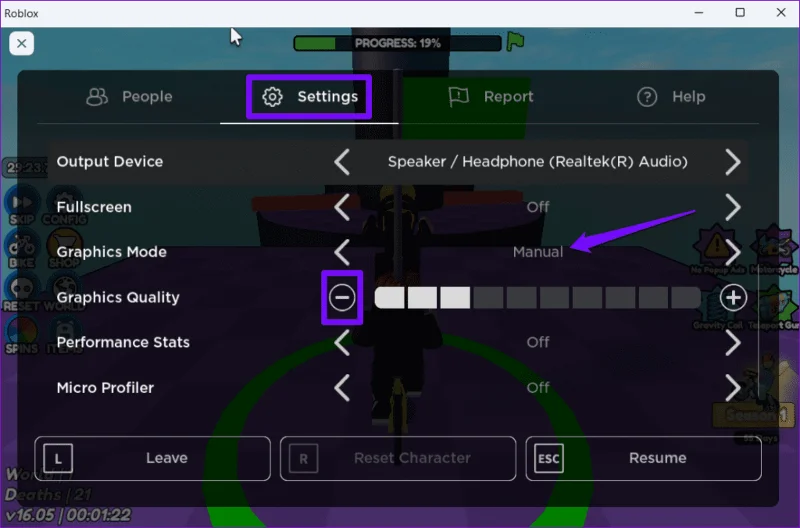Open the People tab

tap(129, 96)
